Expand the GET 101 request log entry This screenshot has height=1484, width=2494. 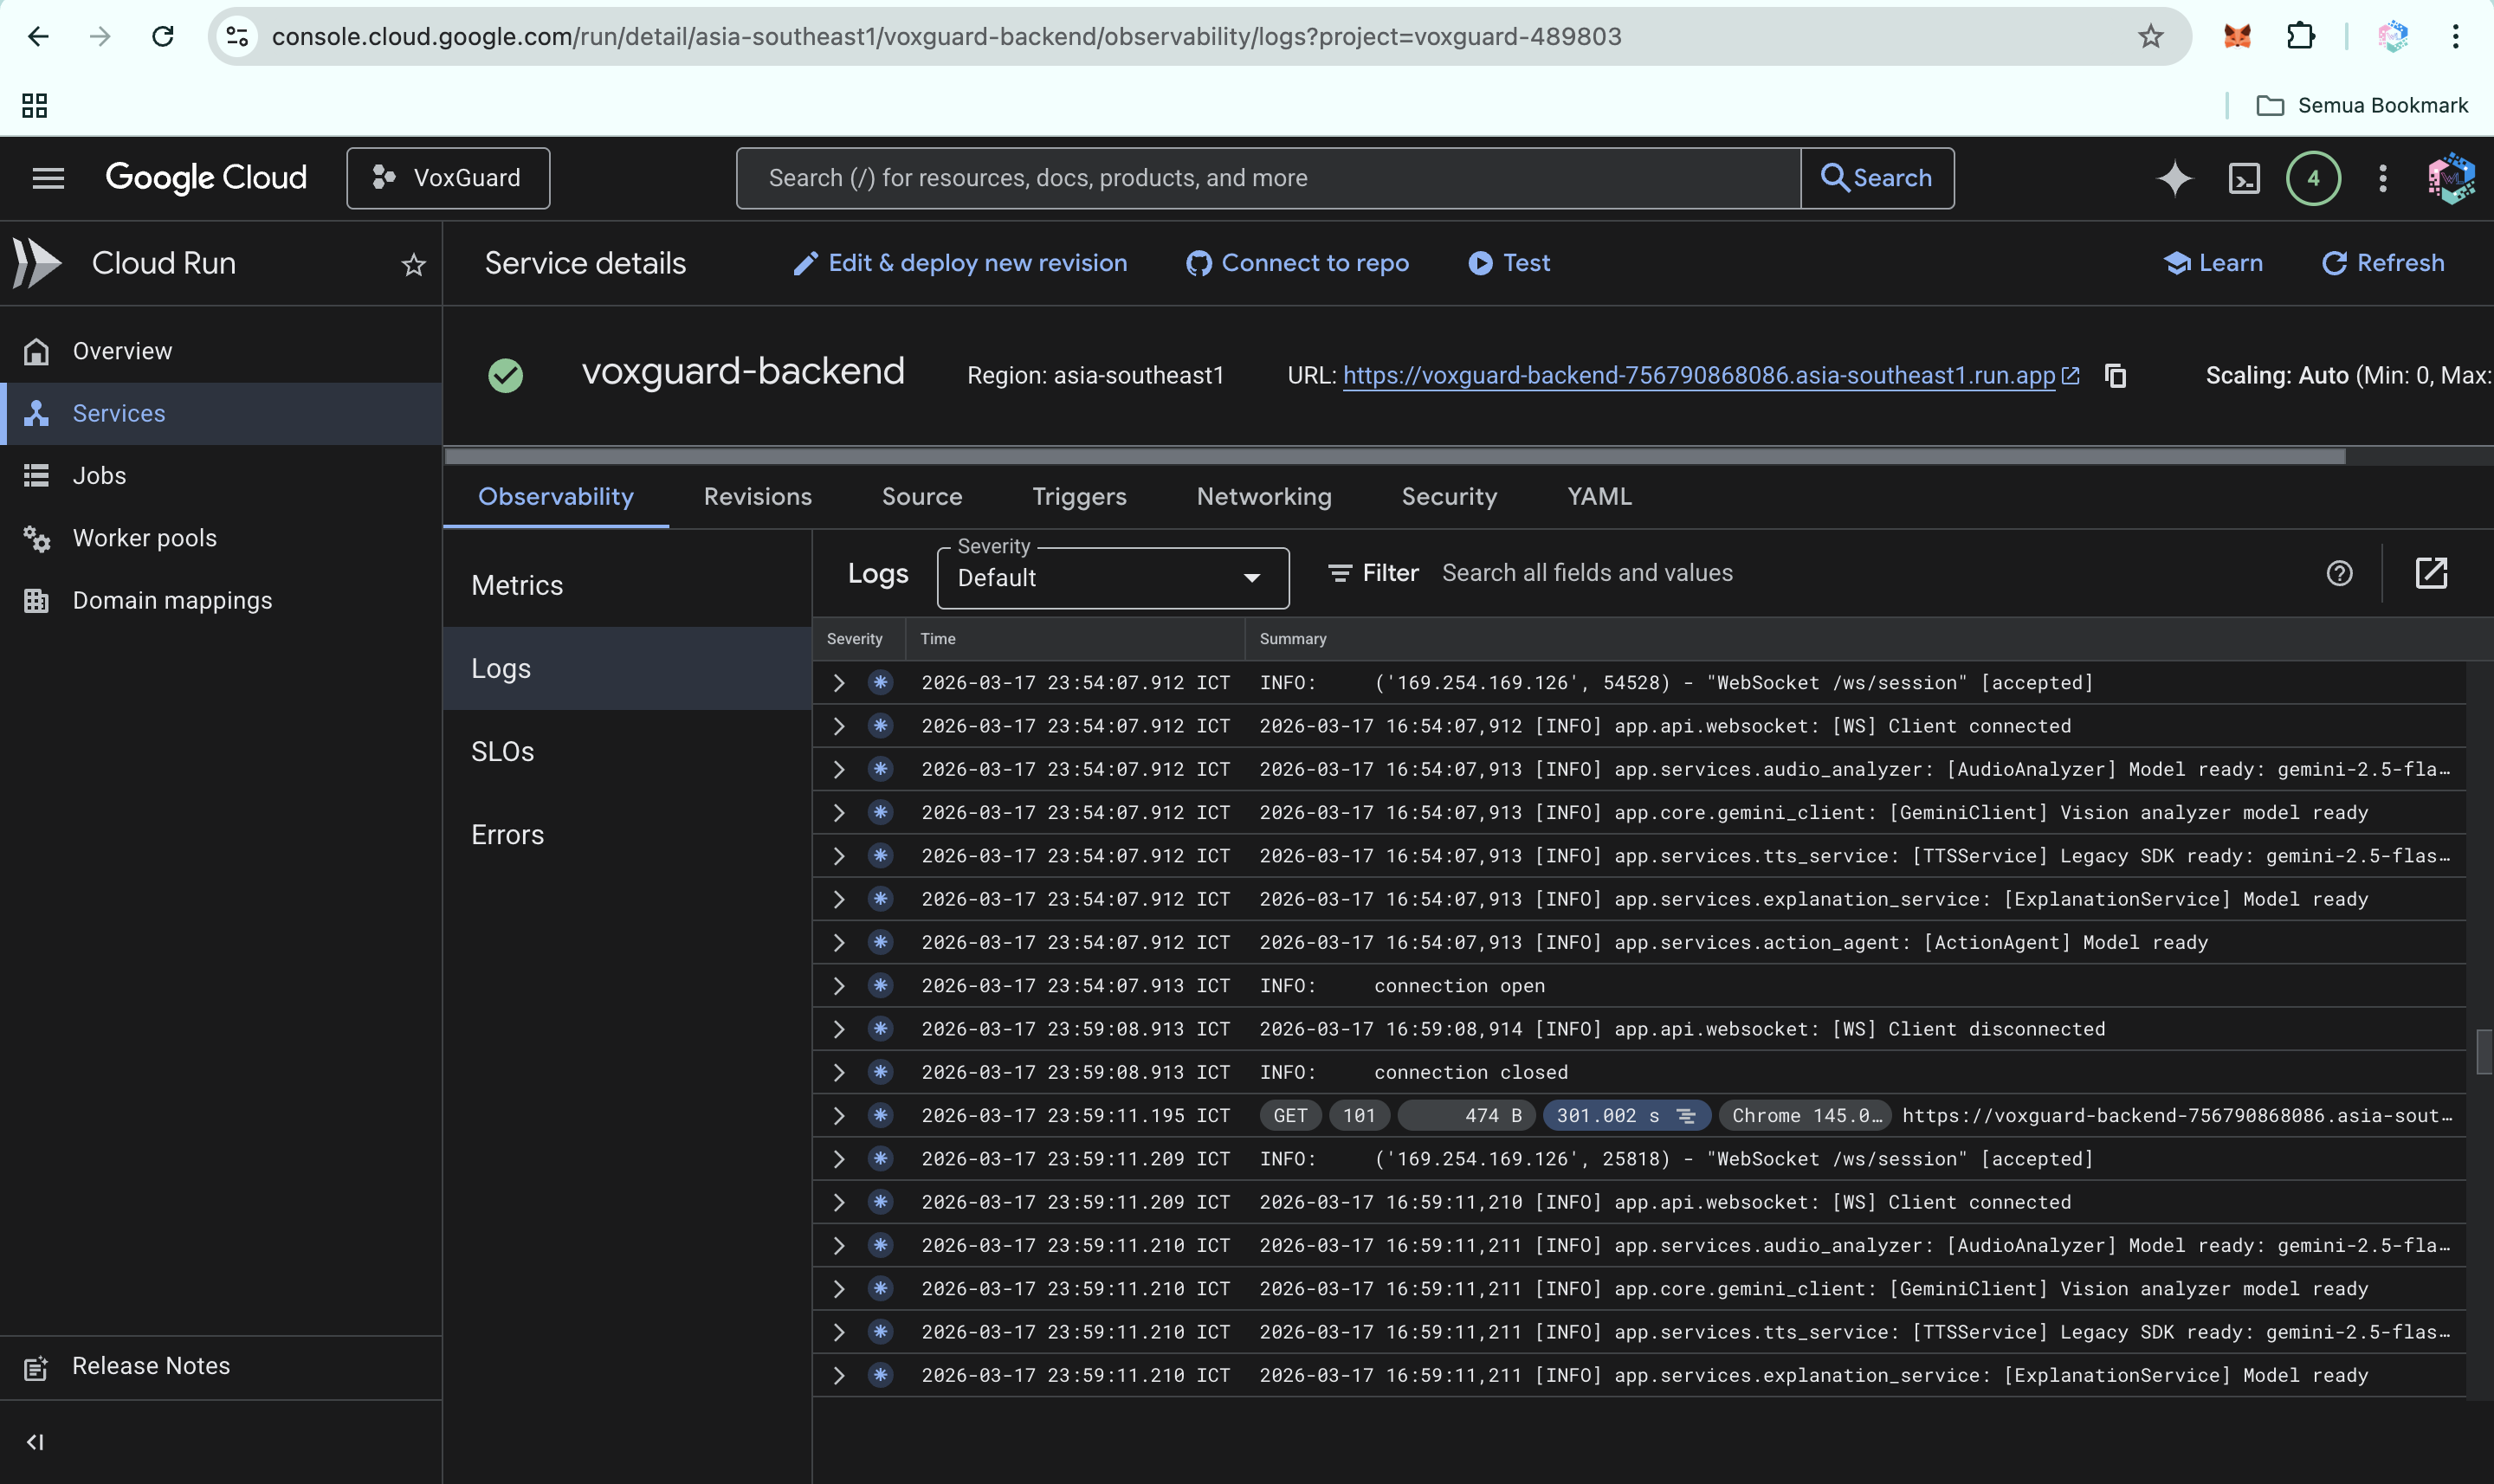(x=839, y=1116)
